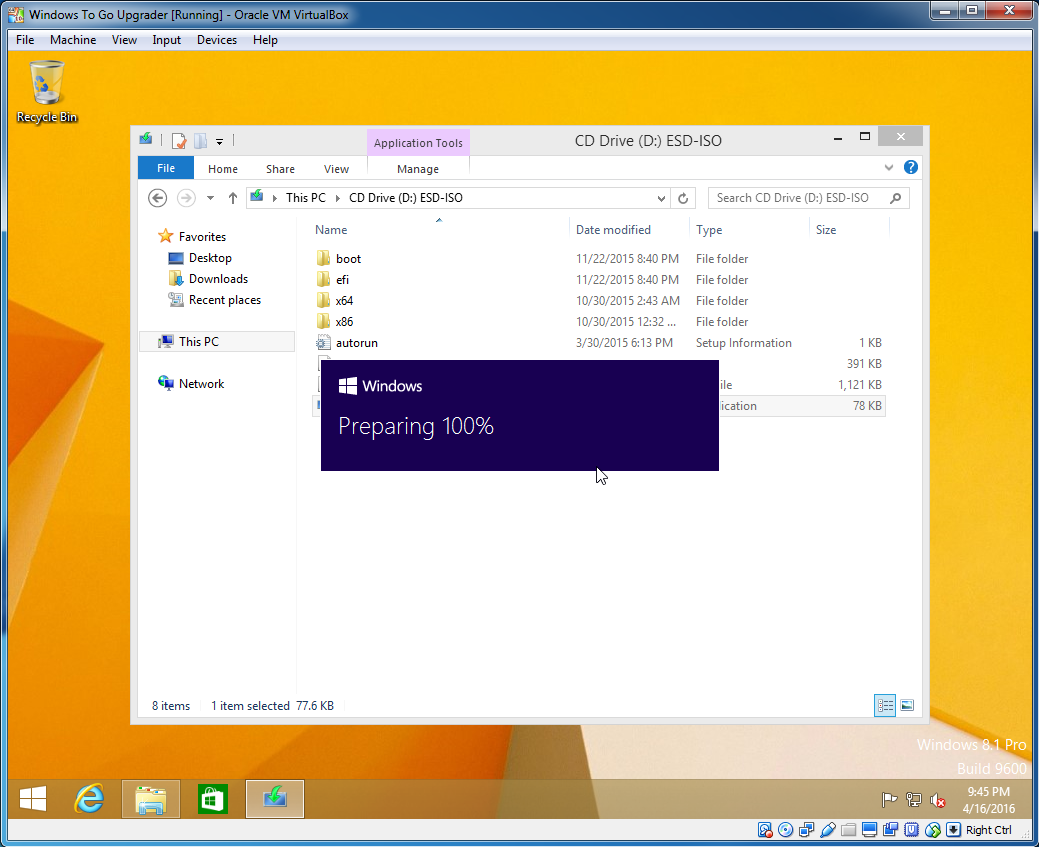Viewport: 1039px width, 847px height.
Task: Expand the address bar history dropdown
Action: (x=661, y=198)
